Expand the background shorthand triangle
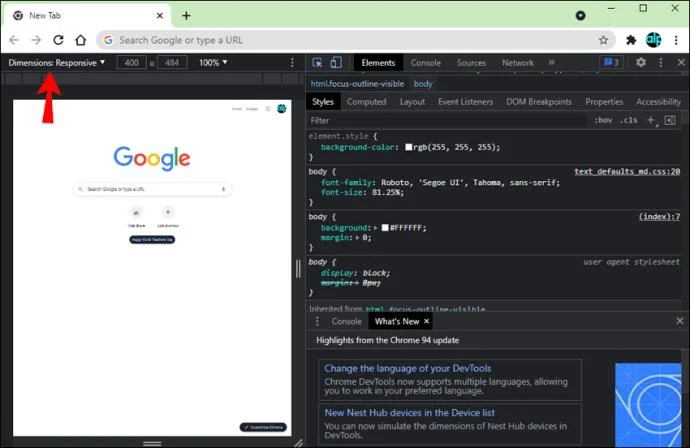Image resolution: width=690 pixels, height=448 pixels. click(x=375, y=228)
